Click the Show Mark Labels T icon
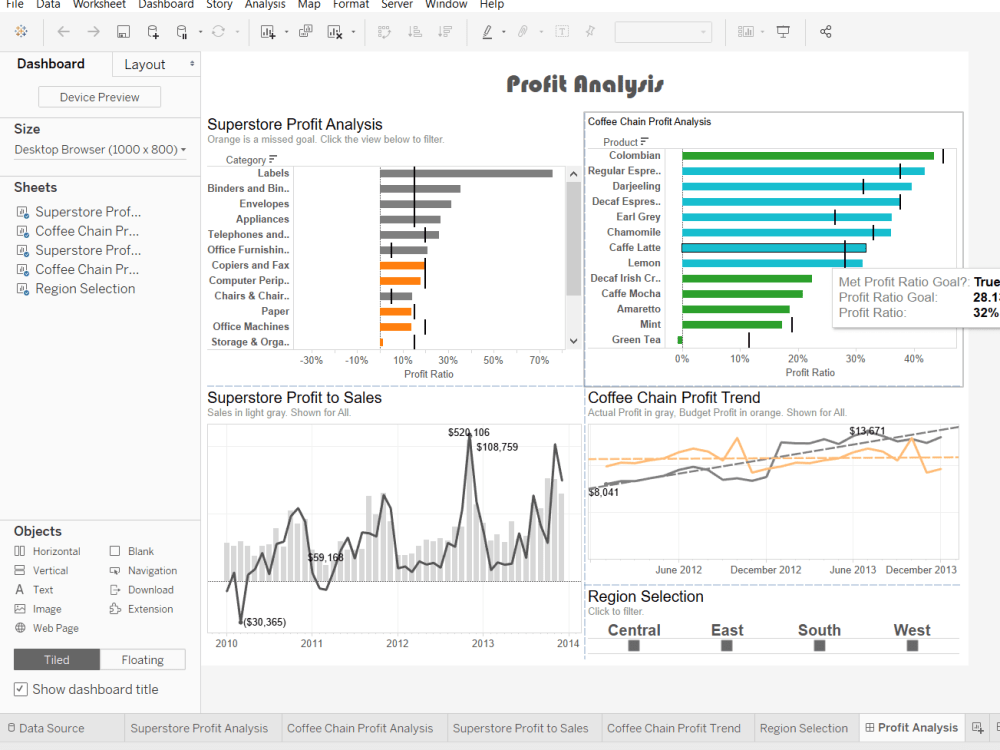The width and height of the screenshot is (1000, 750). (562, 31)
